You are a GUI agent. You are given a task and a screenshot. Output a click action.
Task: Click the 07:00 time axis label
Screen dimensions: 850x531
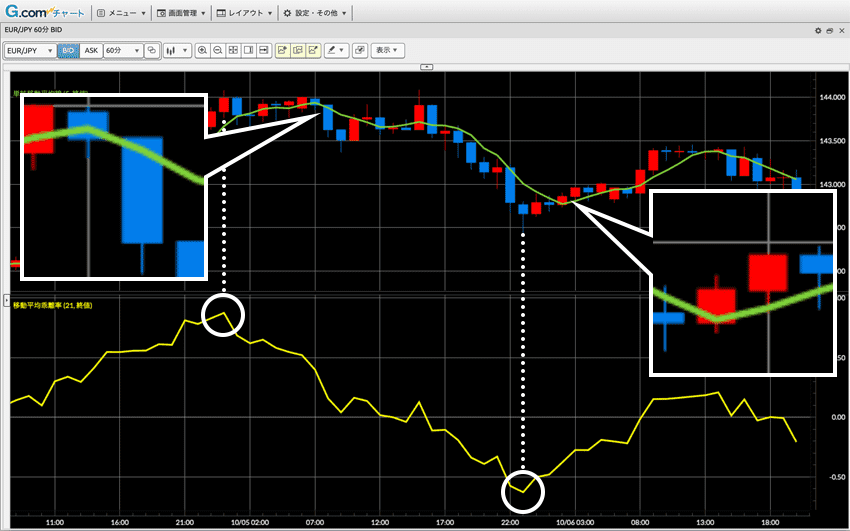(315, 523)
